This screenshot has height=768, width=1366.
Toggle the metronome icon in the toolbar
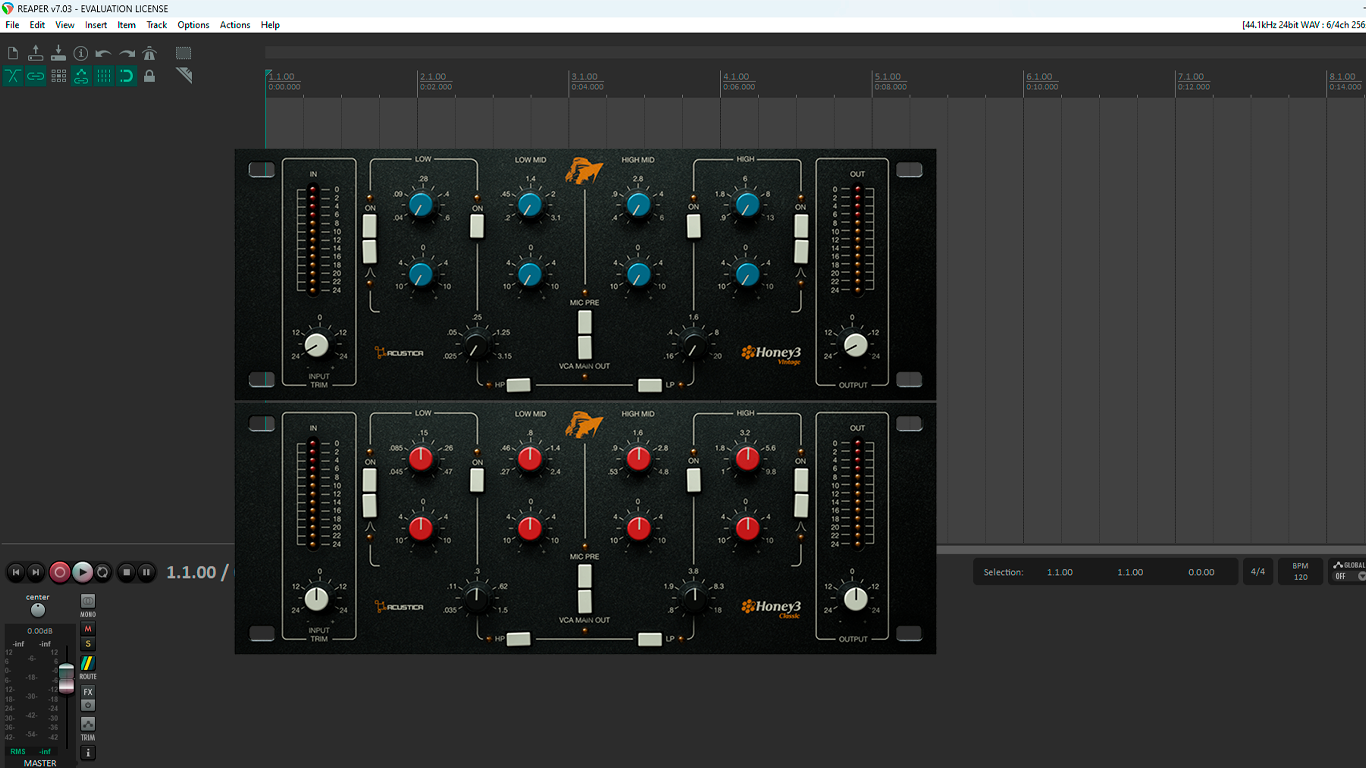150,53
